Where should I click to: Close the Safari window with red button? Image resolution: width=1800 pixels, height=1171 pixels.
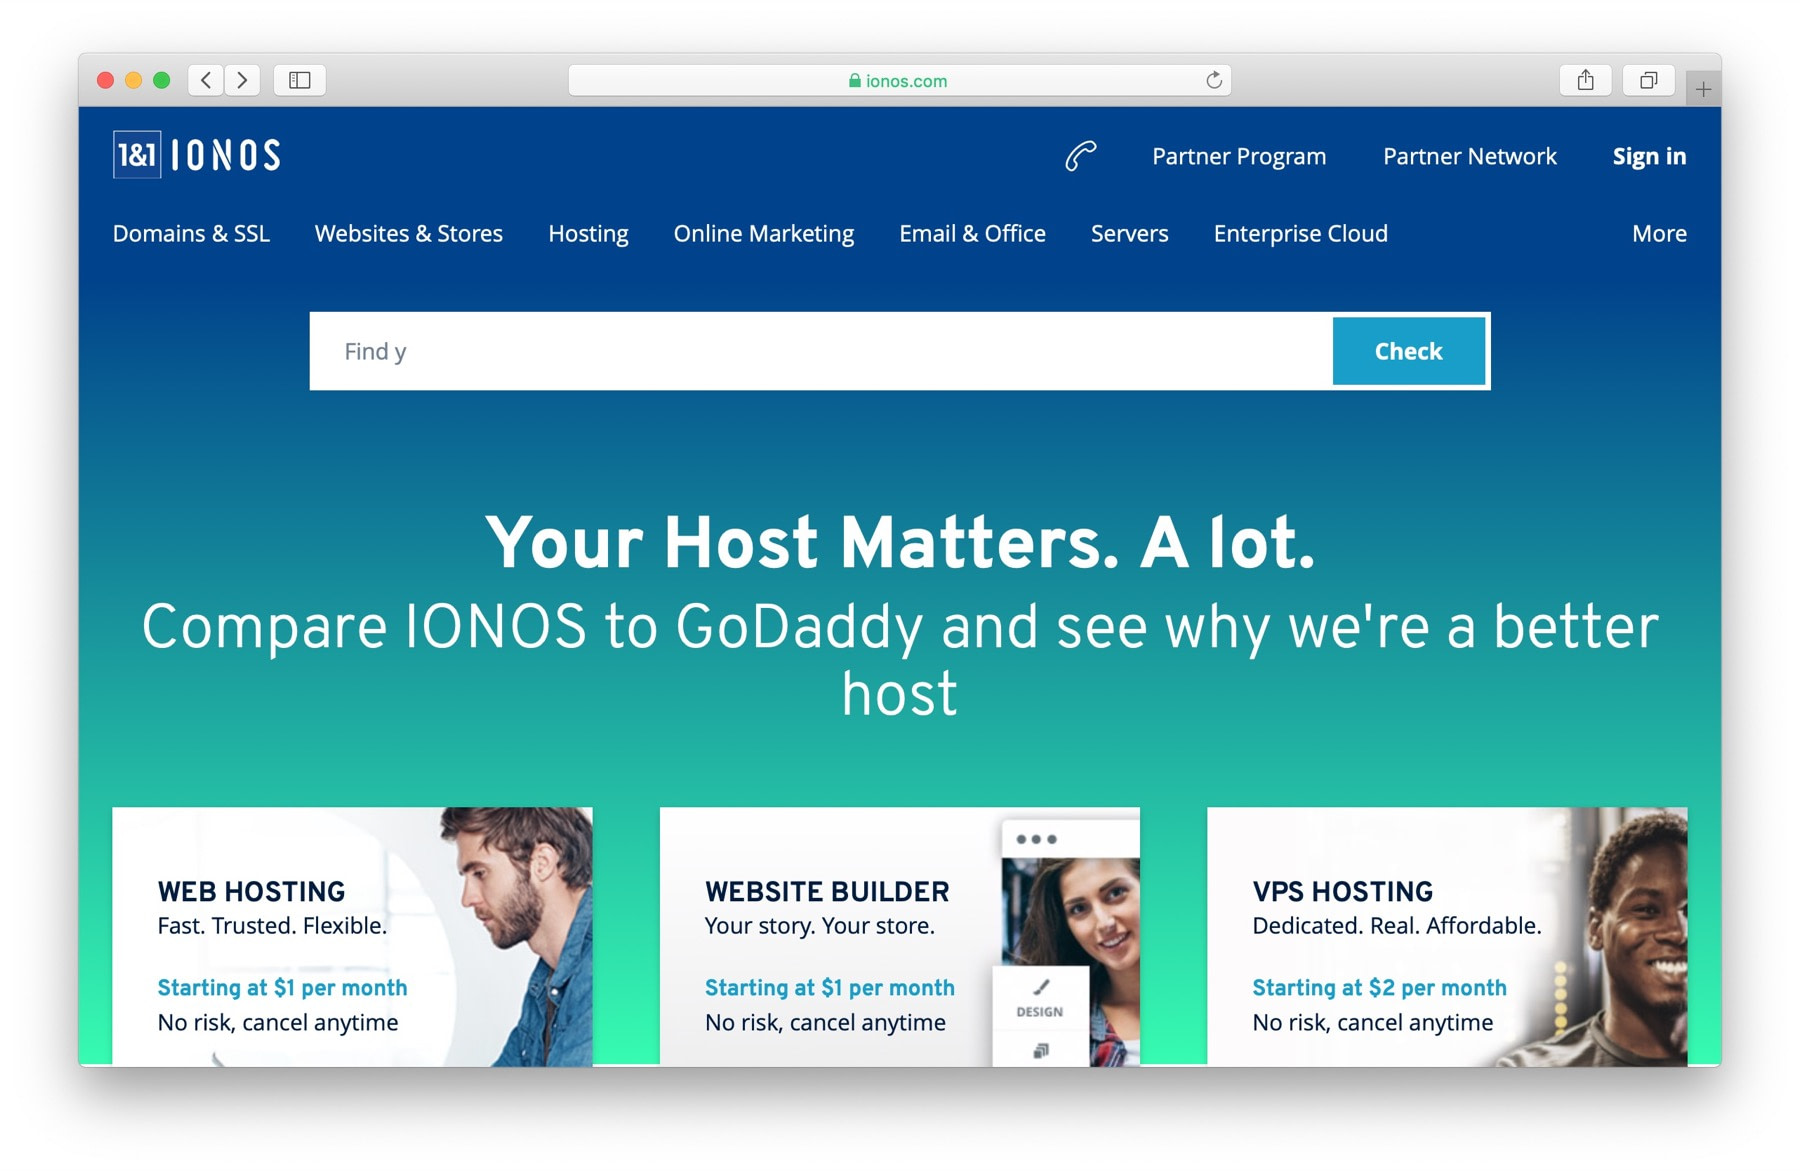pos(105,80)
